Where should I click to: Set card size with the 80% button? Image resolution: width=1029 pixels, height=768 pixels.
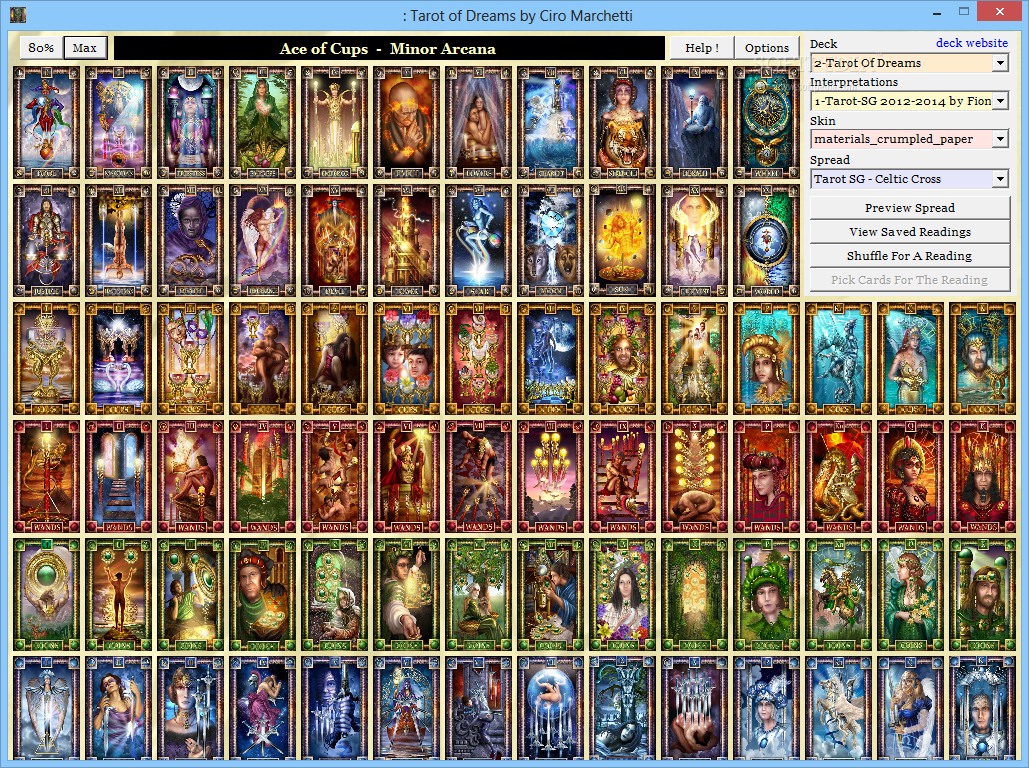click(x=41, y=48)
